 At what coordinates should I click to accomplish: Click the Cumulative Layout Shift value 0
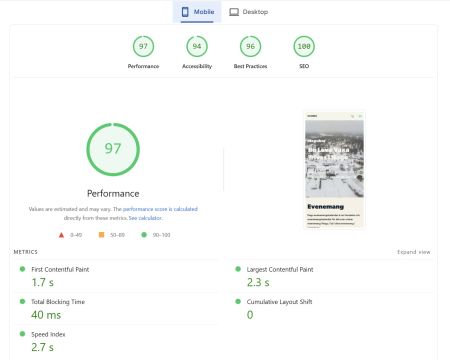(x=250, y=315)
